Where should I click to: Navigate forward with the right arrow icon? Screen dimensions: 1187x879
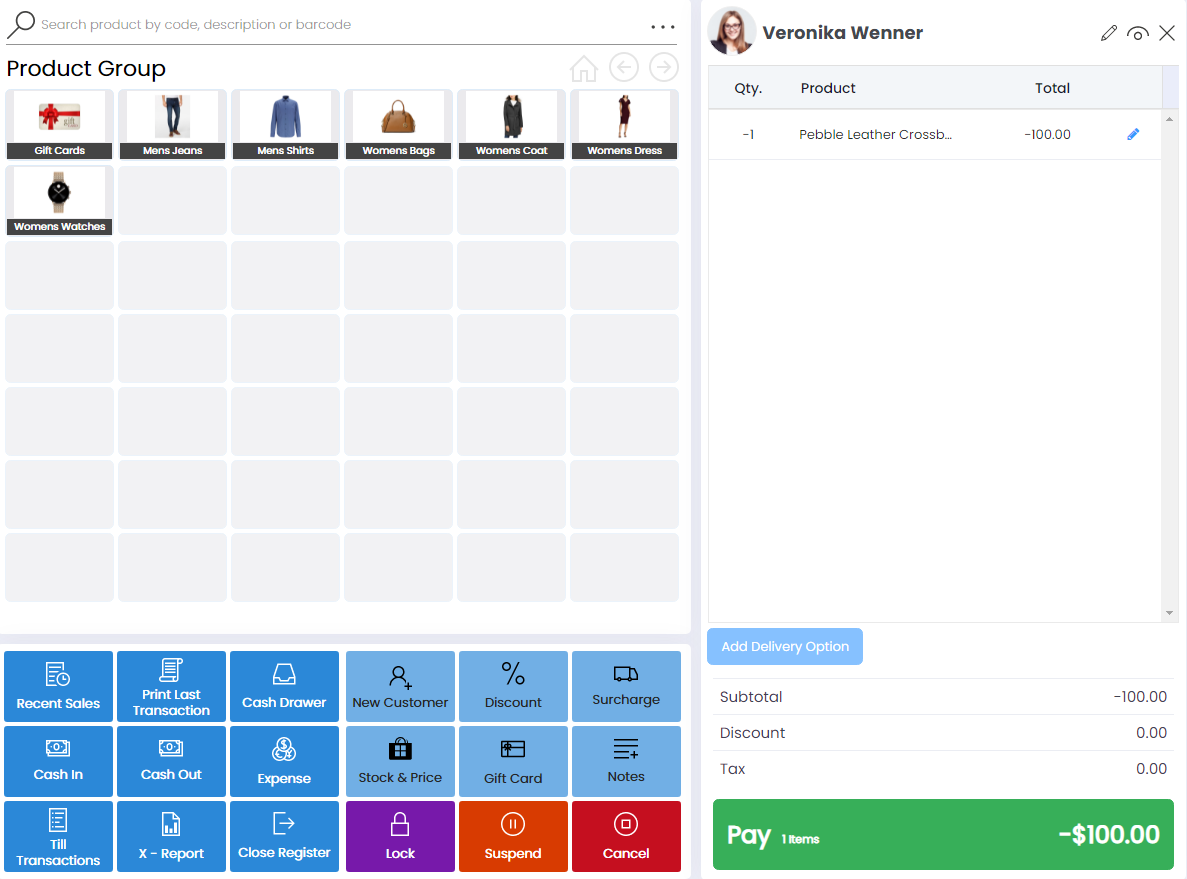tap(664, 68)
